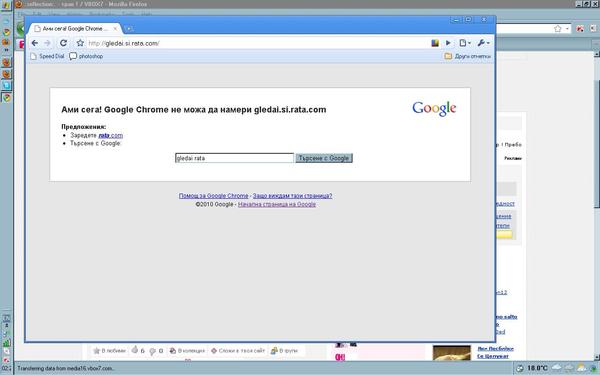
Task: Click Сложи в твоя сайт on the Firefox page
Action: [238, 351]
